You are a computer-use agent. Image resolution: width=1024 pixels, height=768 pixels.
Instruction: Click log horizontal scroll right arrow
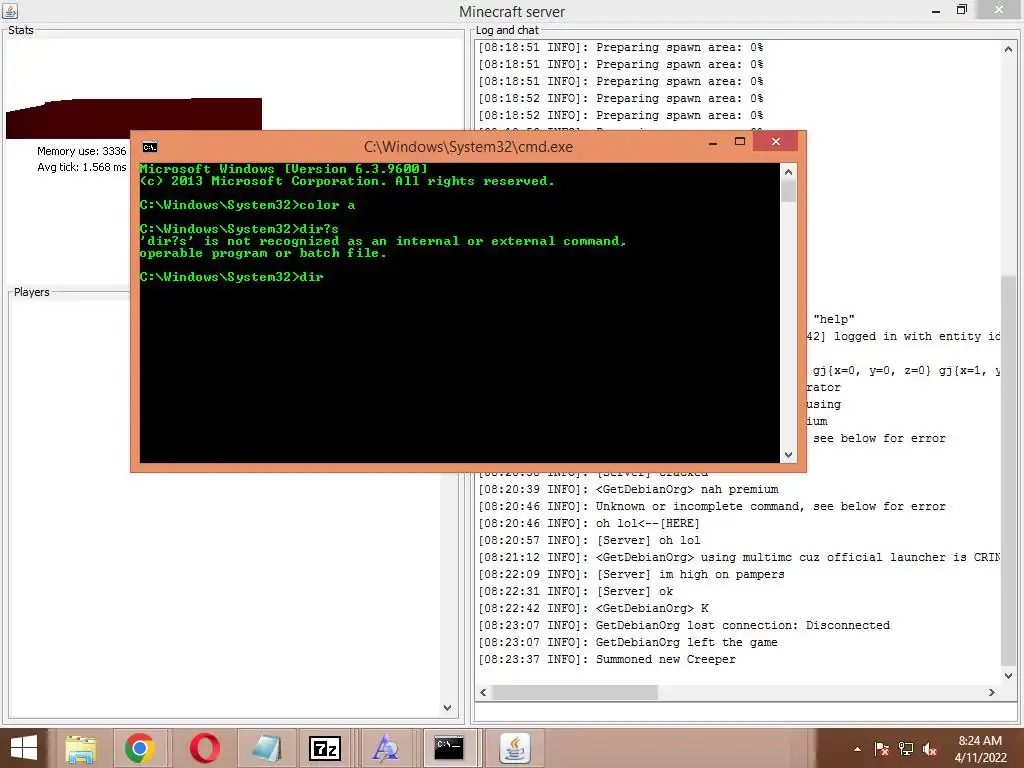(x=991, y=692)
